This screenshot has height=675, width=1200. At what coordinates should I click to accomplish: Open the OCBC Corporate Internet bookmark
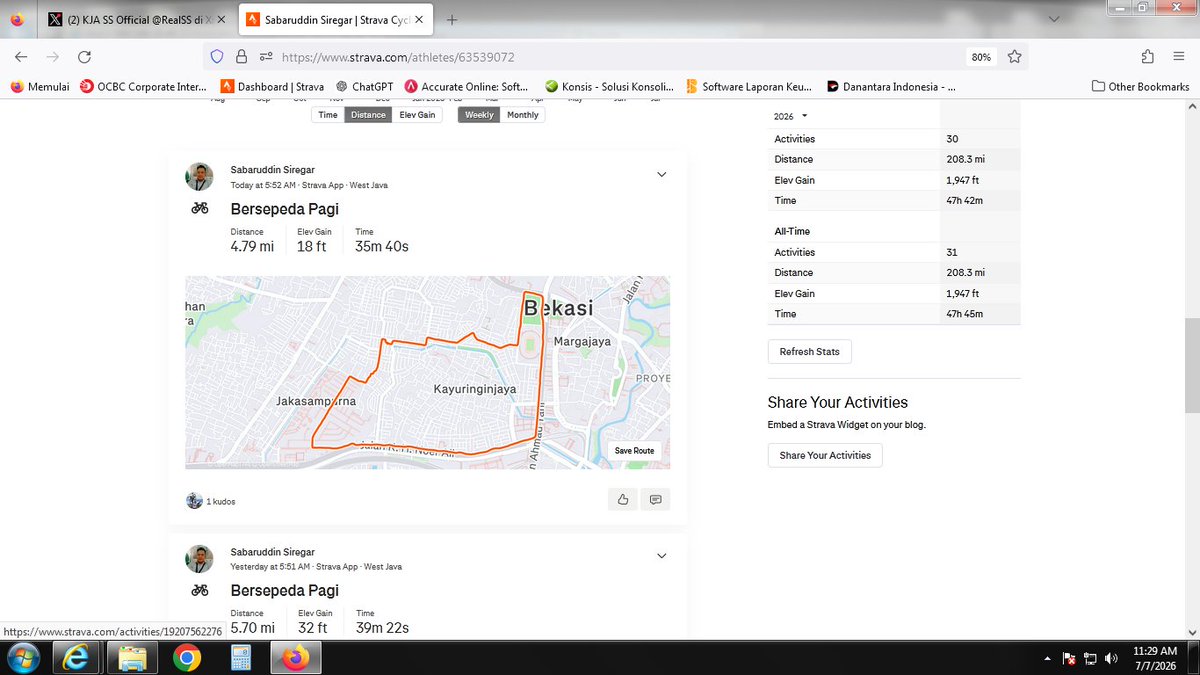point(143,86)
